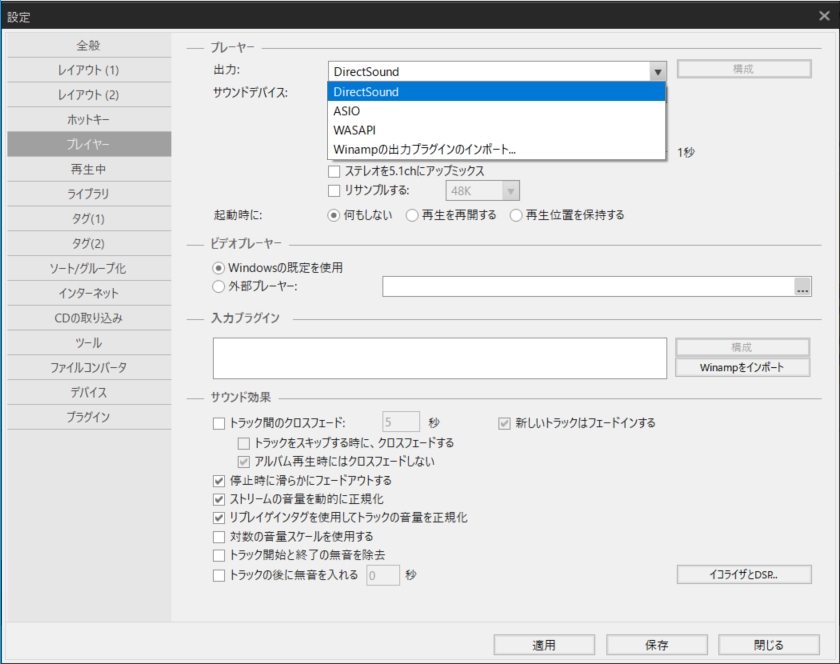840x664 pixels.
Task: Choose 再生位置を保持する startup behavior
Action: [516, 213]
